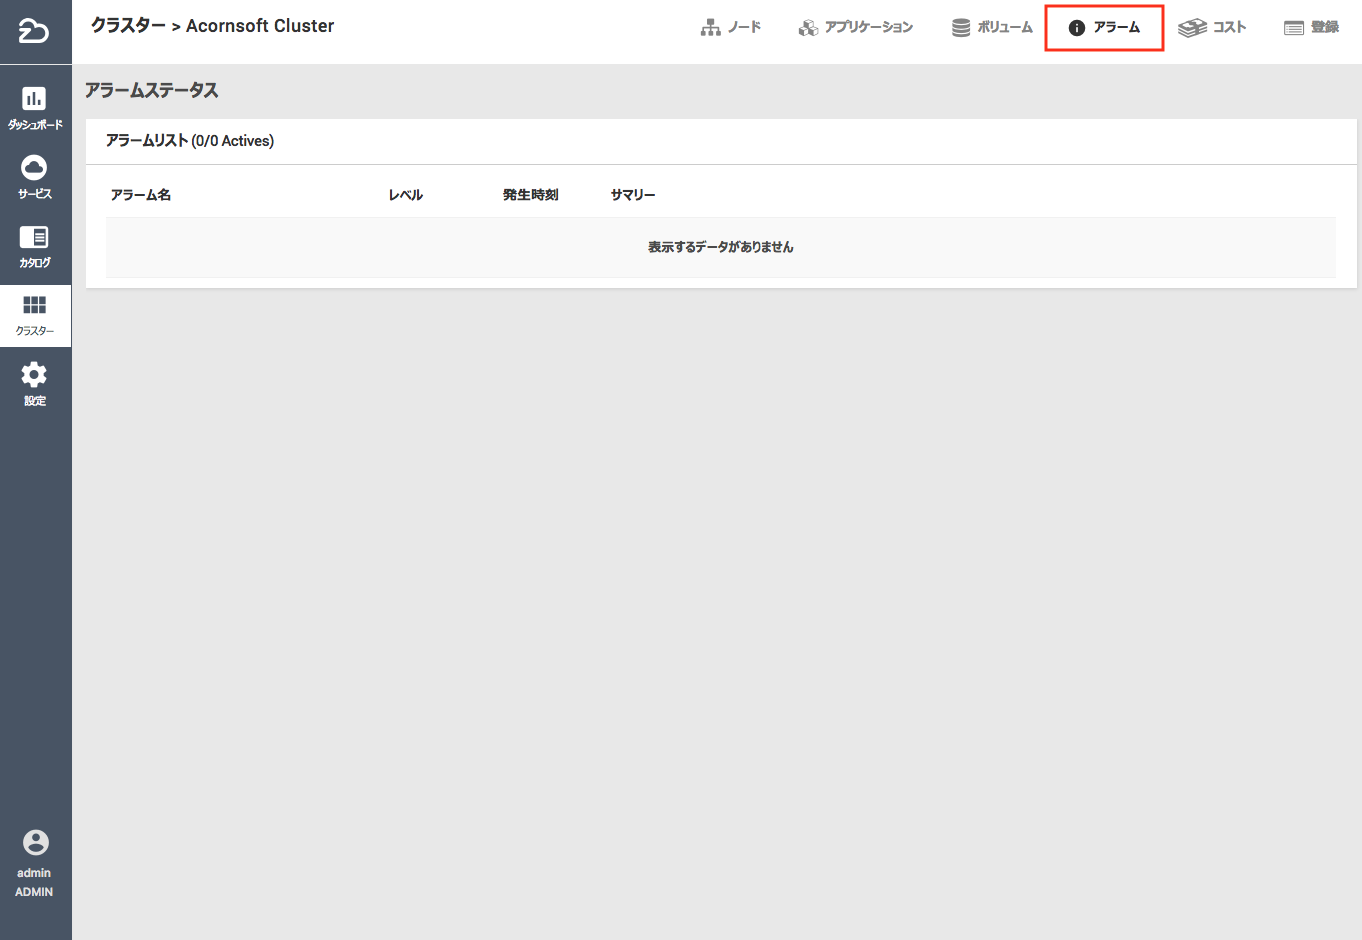
Task: Switch to the アプリケーション tab
Action: click(856, 28)
